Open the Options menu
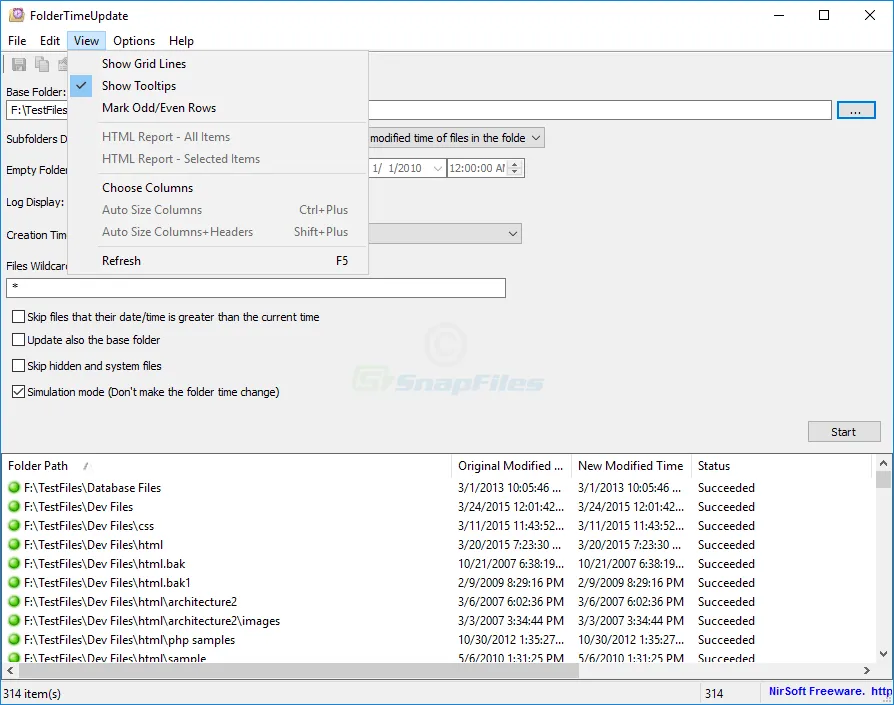 point(134,40)
